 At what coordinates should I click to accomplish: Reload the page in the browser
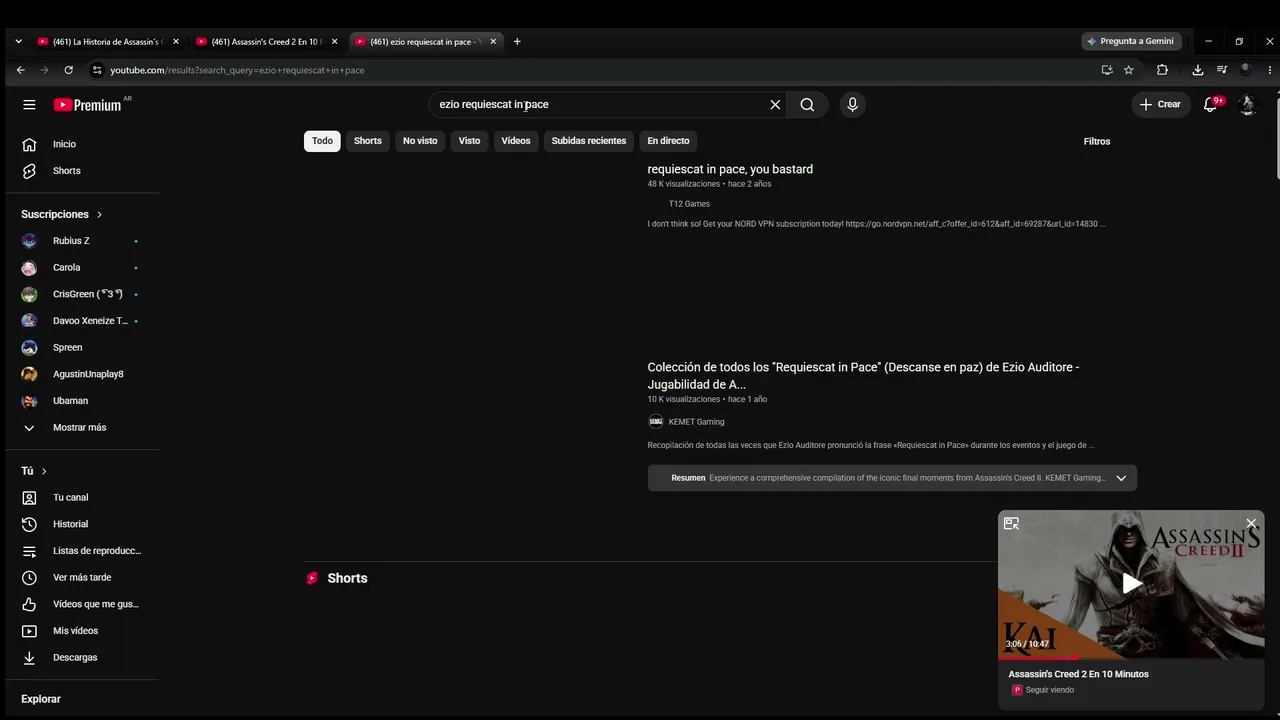pyautogui.click(x=68, y=70)
